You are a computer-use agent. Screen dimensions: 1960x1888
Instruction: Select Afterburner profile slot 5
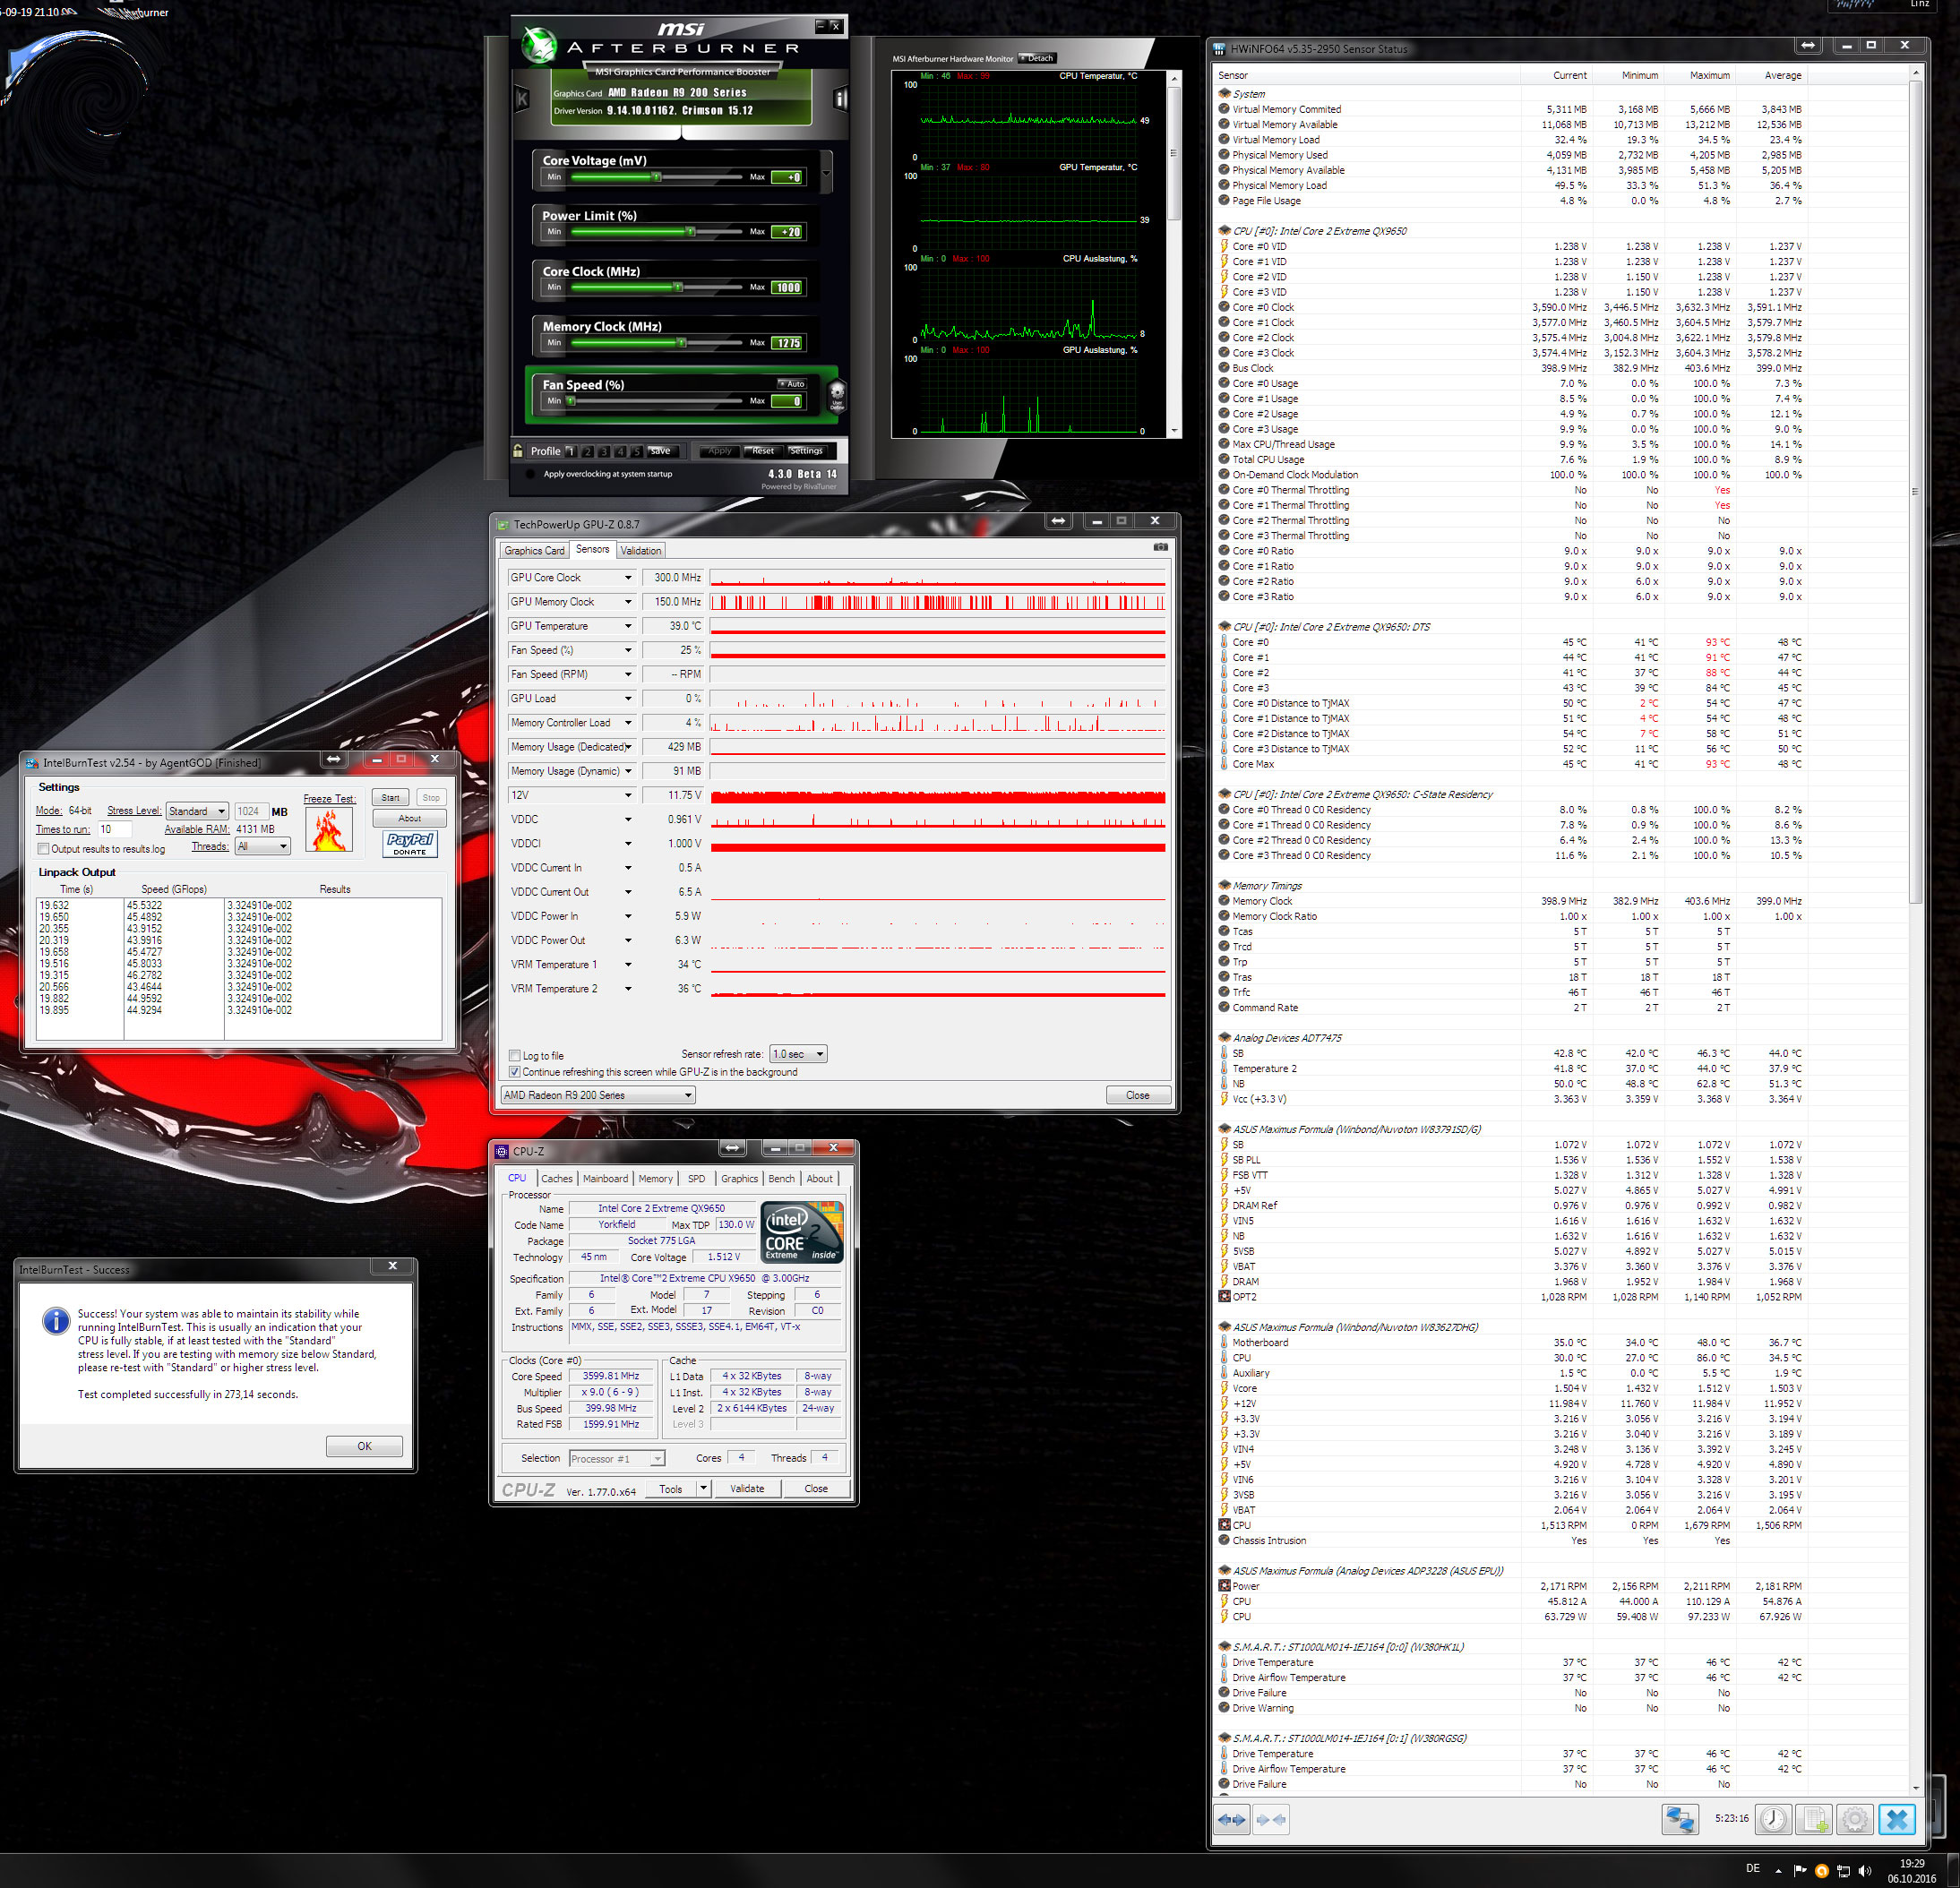coord(637,451)
